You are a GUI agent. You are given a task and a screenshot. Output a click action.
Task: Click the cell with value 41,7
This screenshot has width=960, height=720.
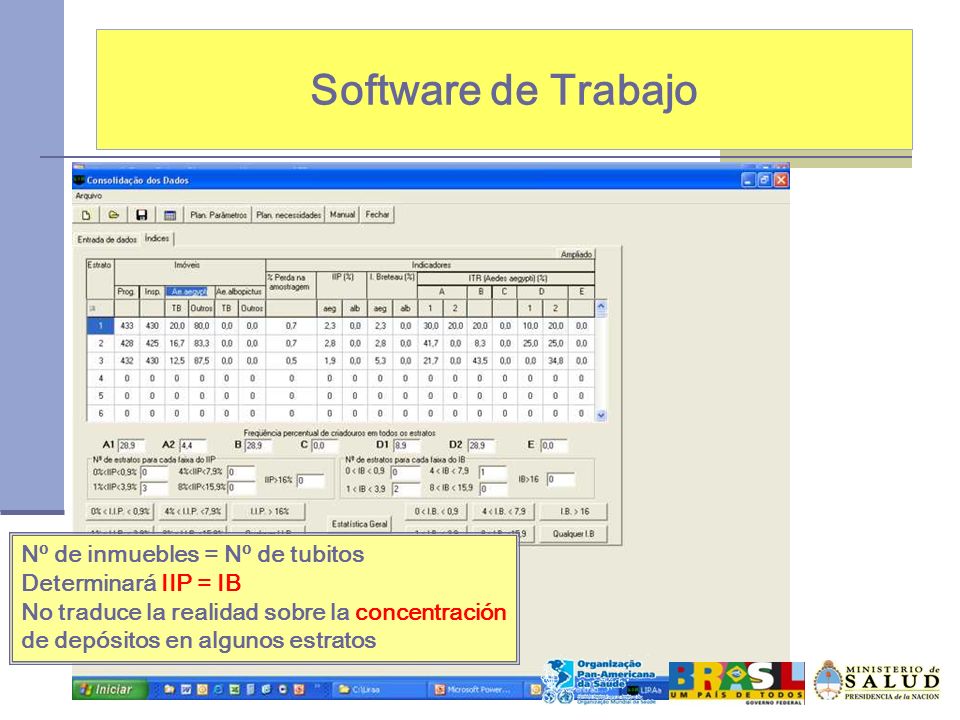pos(431,343)
